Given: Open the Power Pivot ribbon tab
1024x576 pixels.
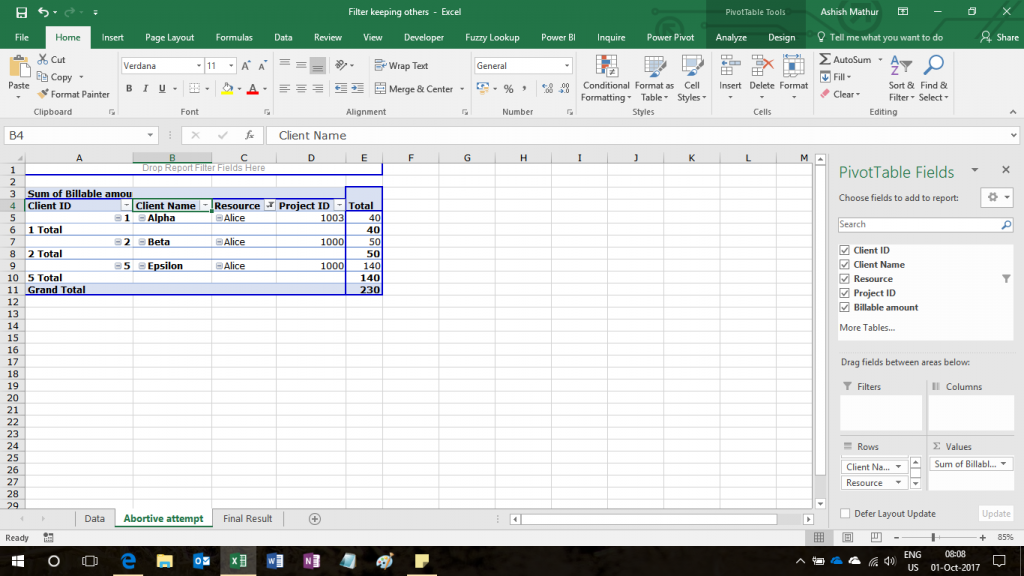Looking at the screenshot, I should click(x=670, y=37).
